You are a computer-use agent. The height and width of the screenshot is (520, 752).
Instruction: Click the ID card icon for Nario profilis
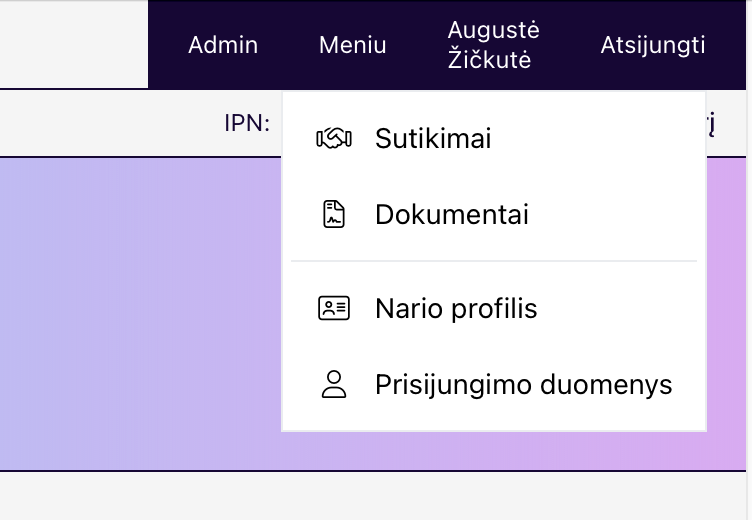pos(333,308)
